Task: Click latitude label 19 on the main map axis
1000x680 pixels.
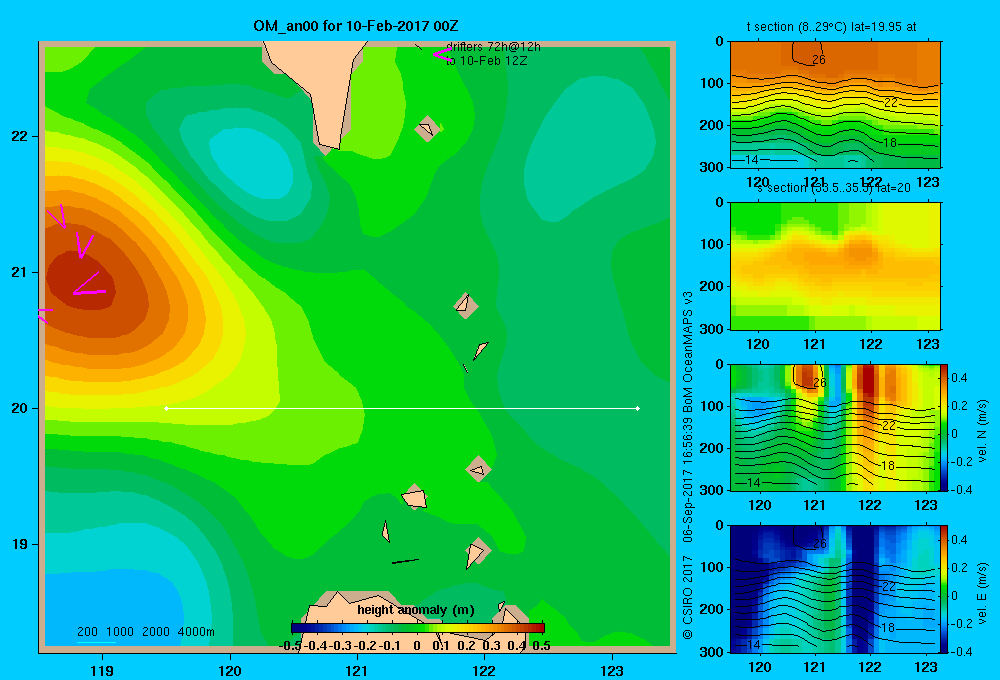Action: pos(20,544)
